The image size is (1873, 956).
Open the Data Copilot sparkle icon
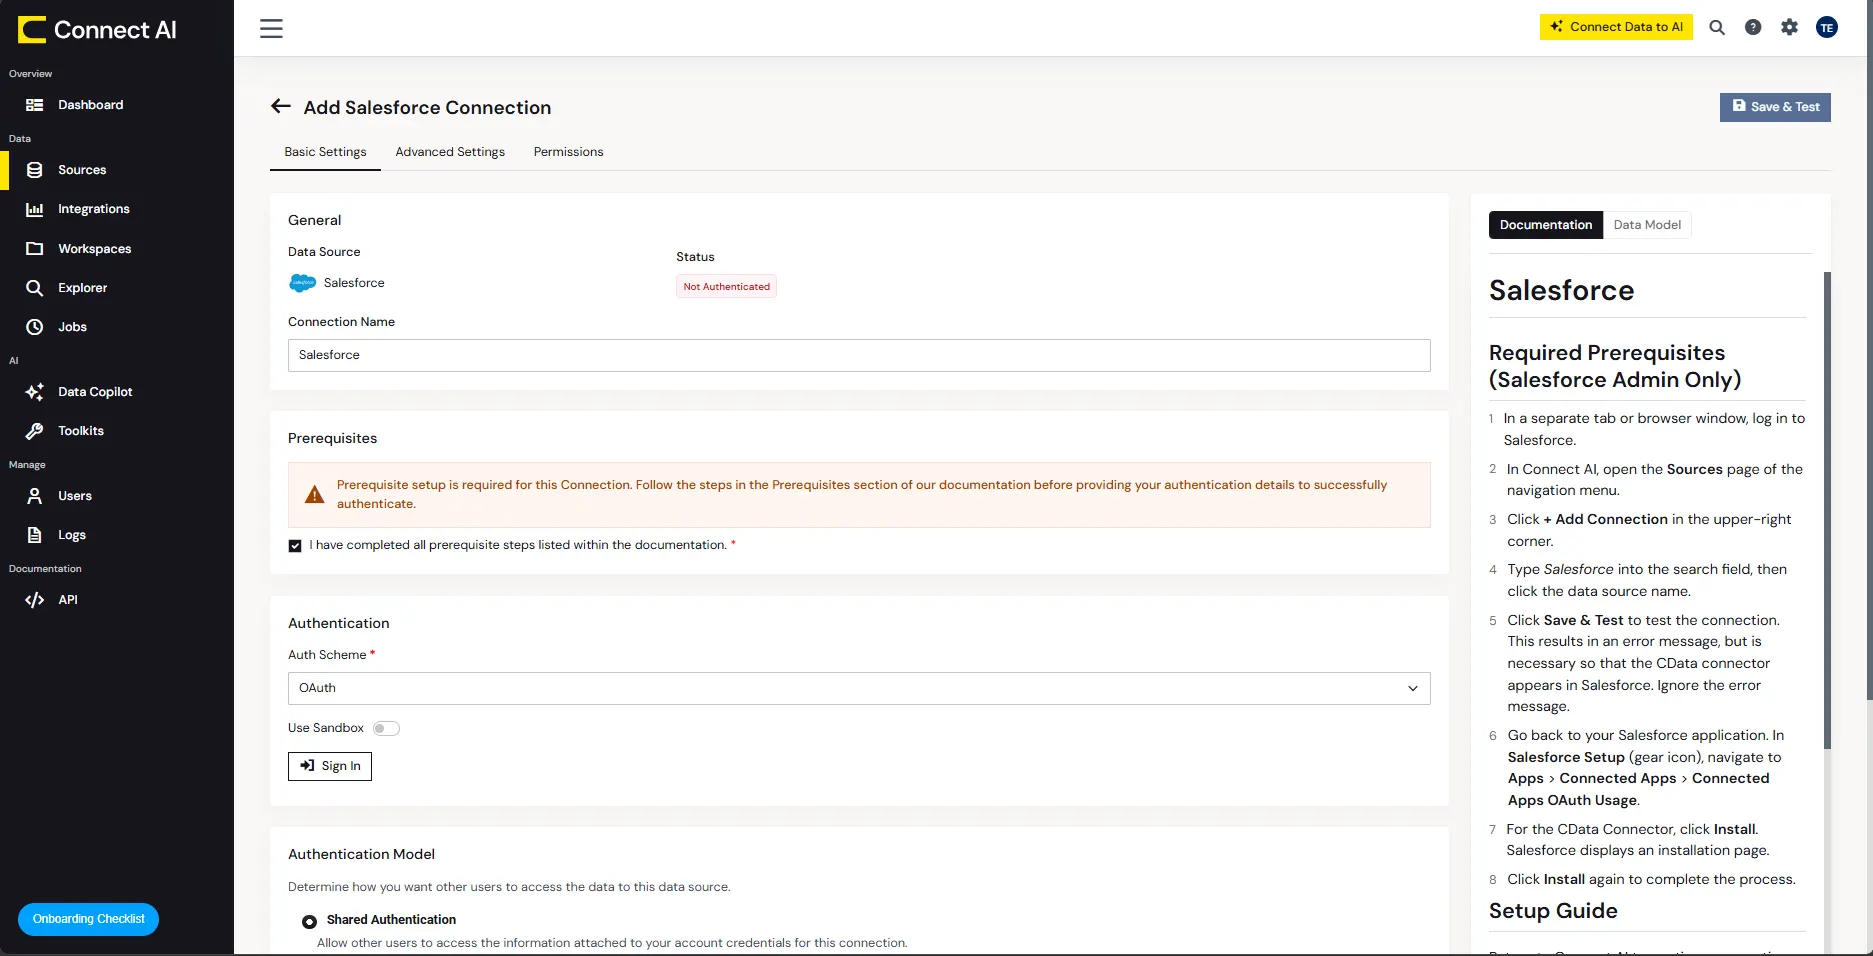tap(35, 392)
